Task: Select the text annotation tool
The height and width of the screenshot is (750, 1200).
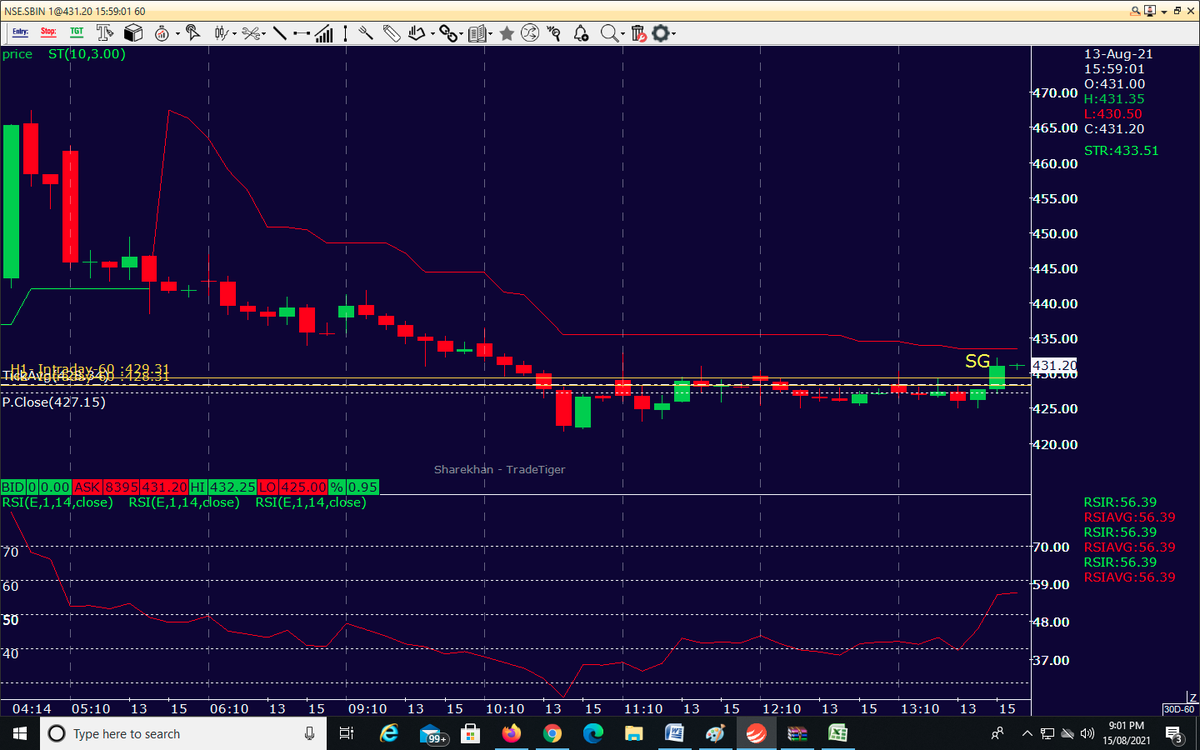Action: (105, 34)
